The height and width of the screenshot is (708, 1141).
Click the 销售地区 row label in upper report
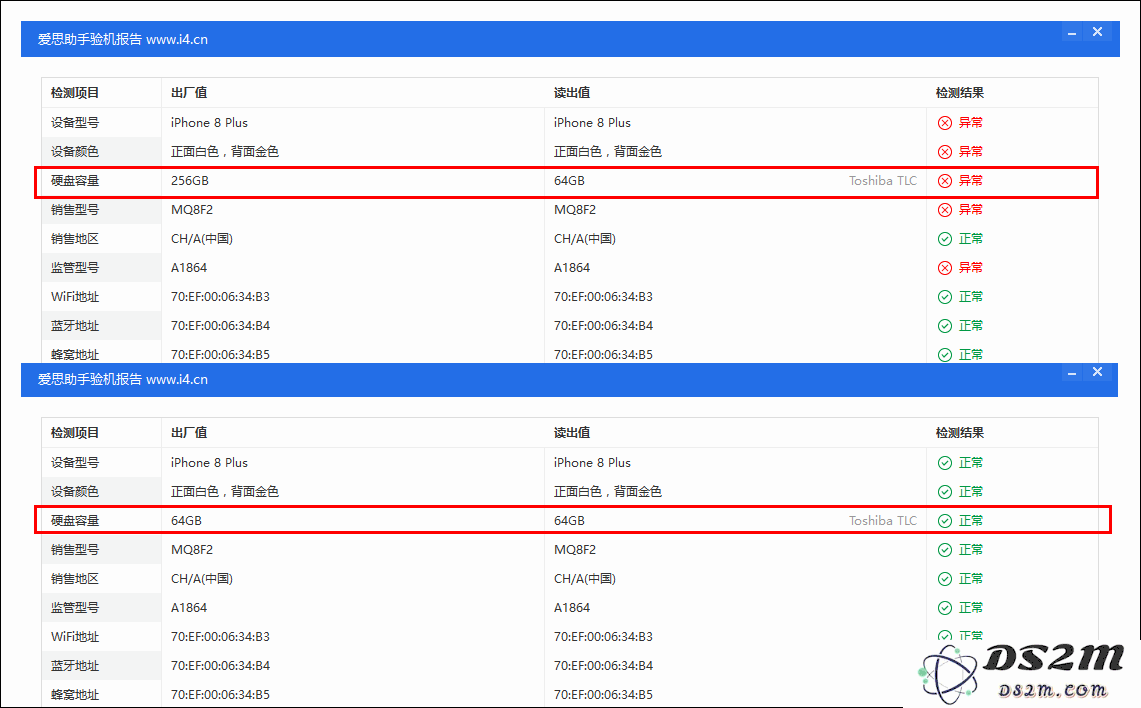[x=75, y=239]
